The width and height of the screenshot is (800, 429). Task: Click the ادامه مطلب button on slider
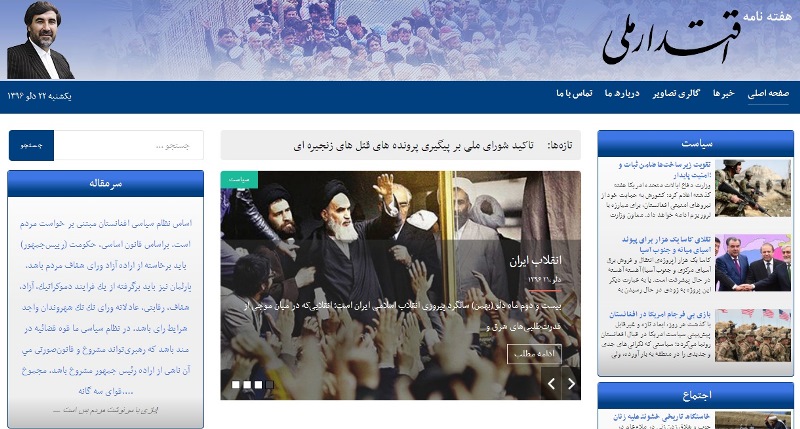[x=534, y=354]
